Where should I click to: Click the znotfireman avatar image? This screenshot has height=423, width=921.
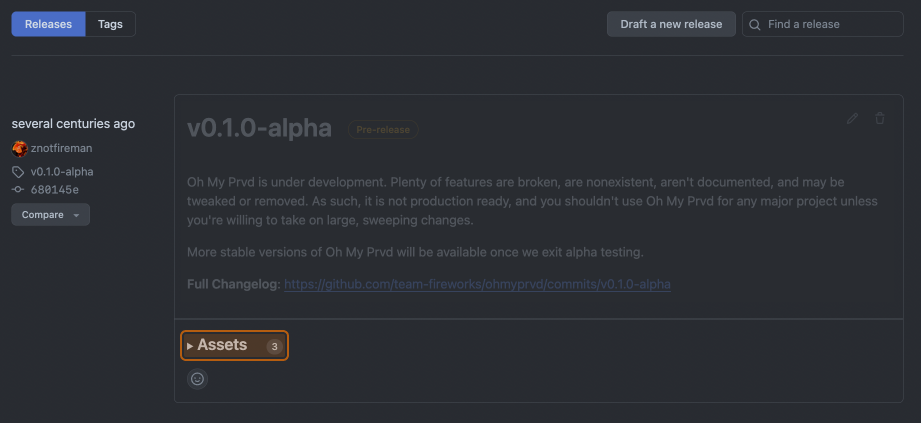[19, 148]
